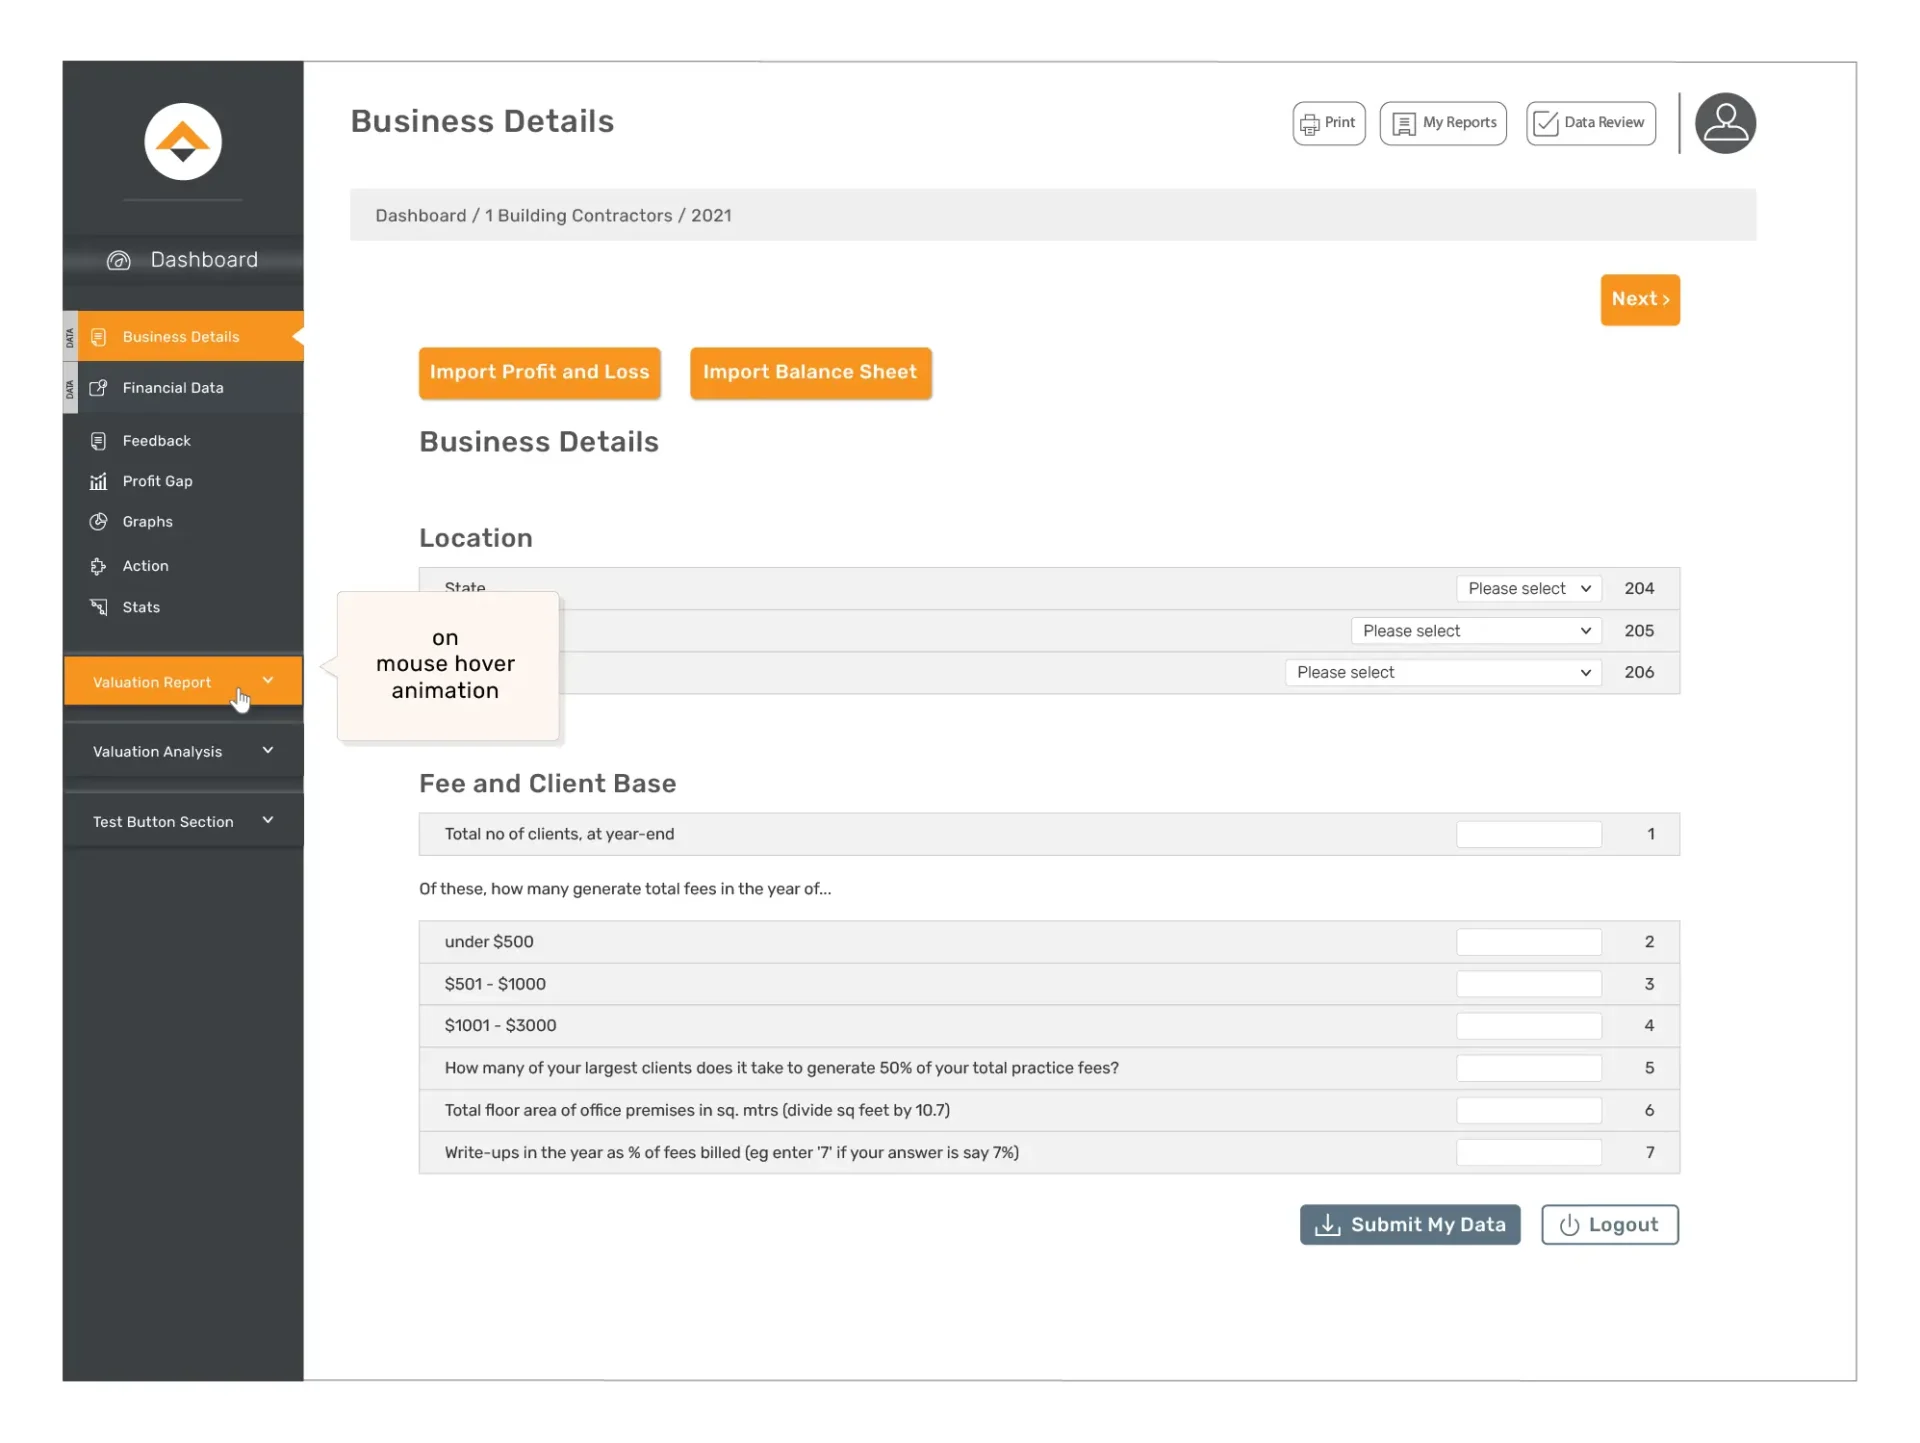Viewport: 1920px width, 1443px height.
Task: Click the user profile avatar icon
Action: click(1724, 123)
